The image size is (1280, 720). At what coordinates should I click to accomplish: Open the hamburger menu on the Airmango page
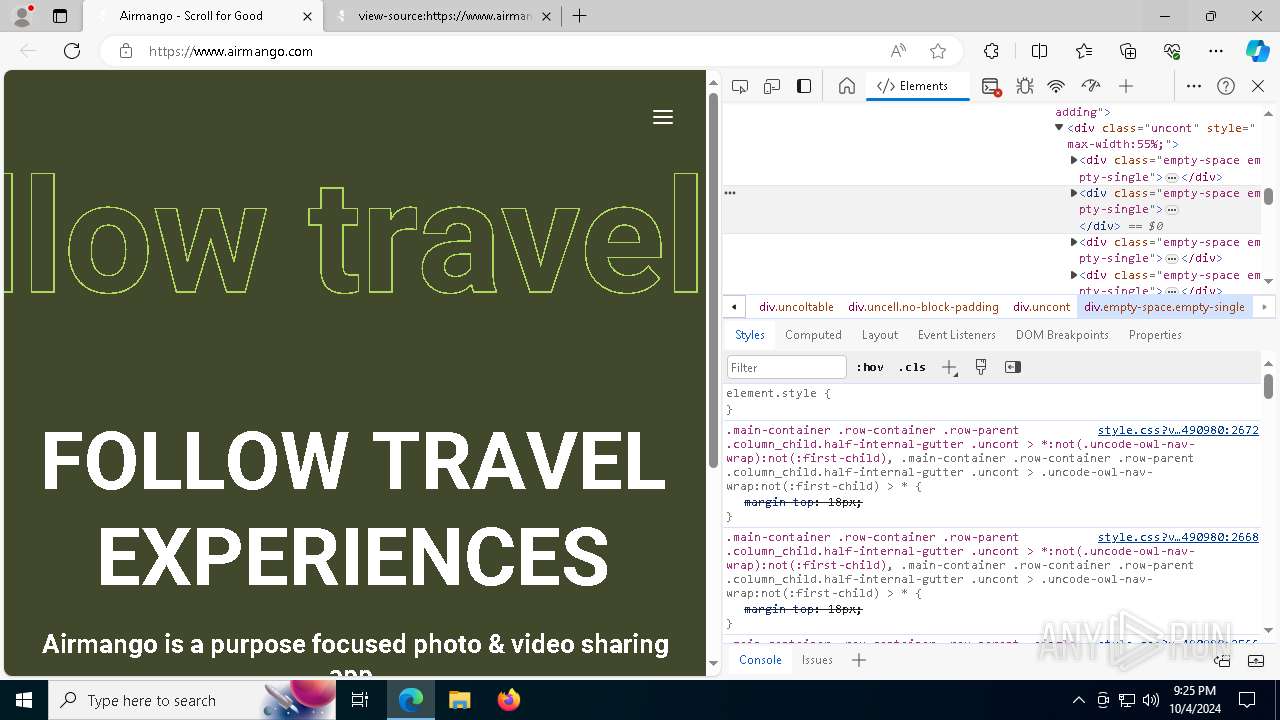point(662,117)
